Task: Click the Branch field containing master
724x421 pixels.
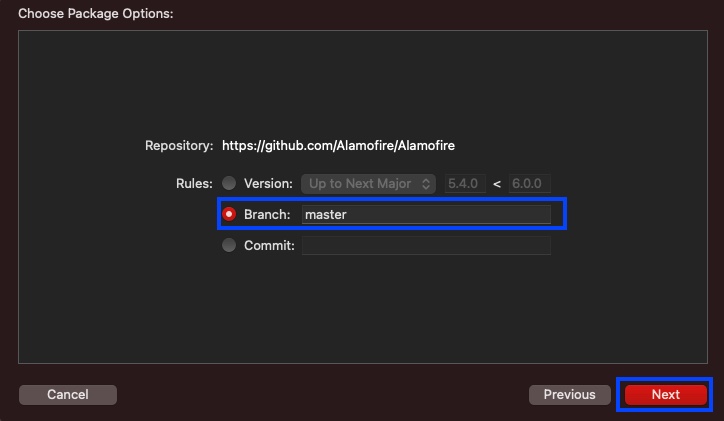Action: [x=426, y=215]
